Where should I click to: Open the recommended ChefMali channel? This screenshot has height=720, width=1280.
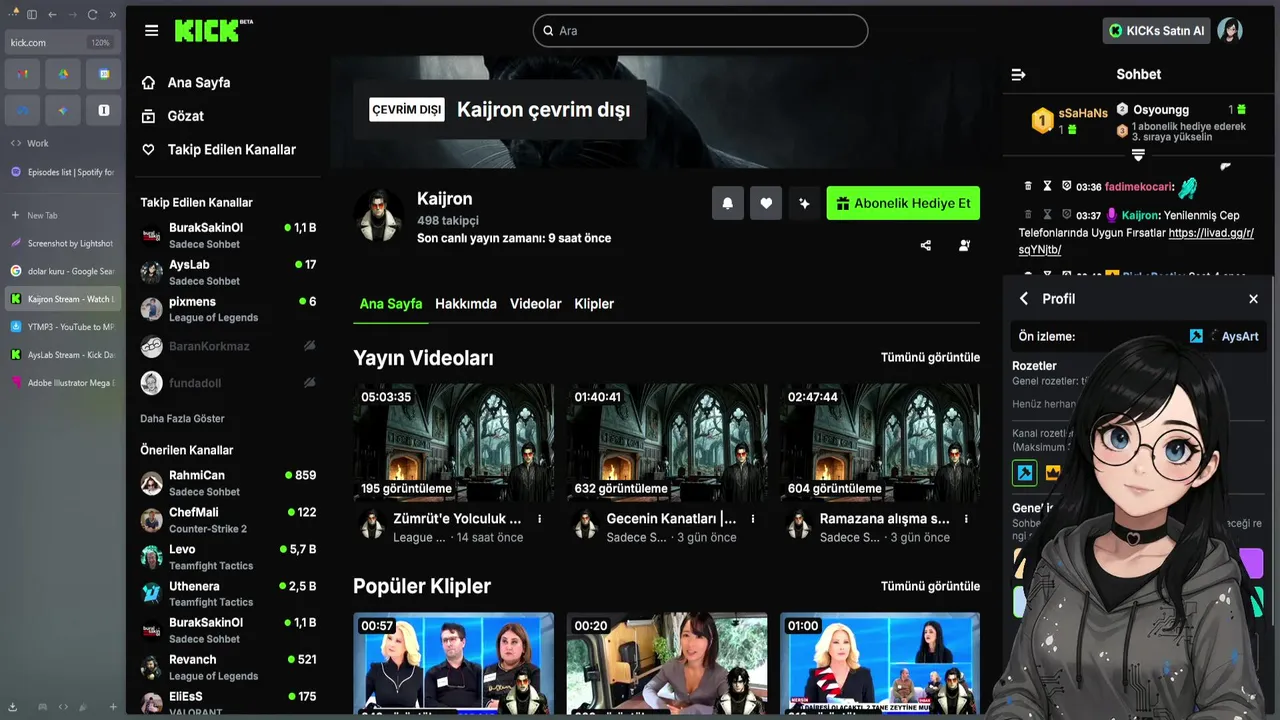228,520
